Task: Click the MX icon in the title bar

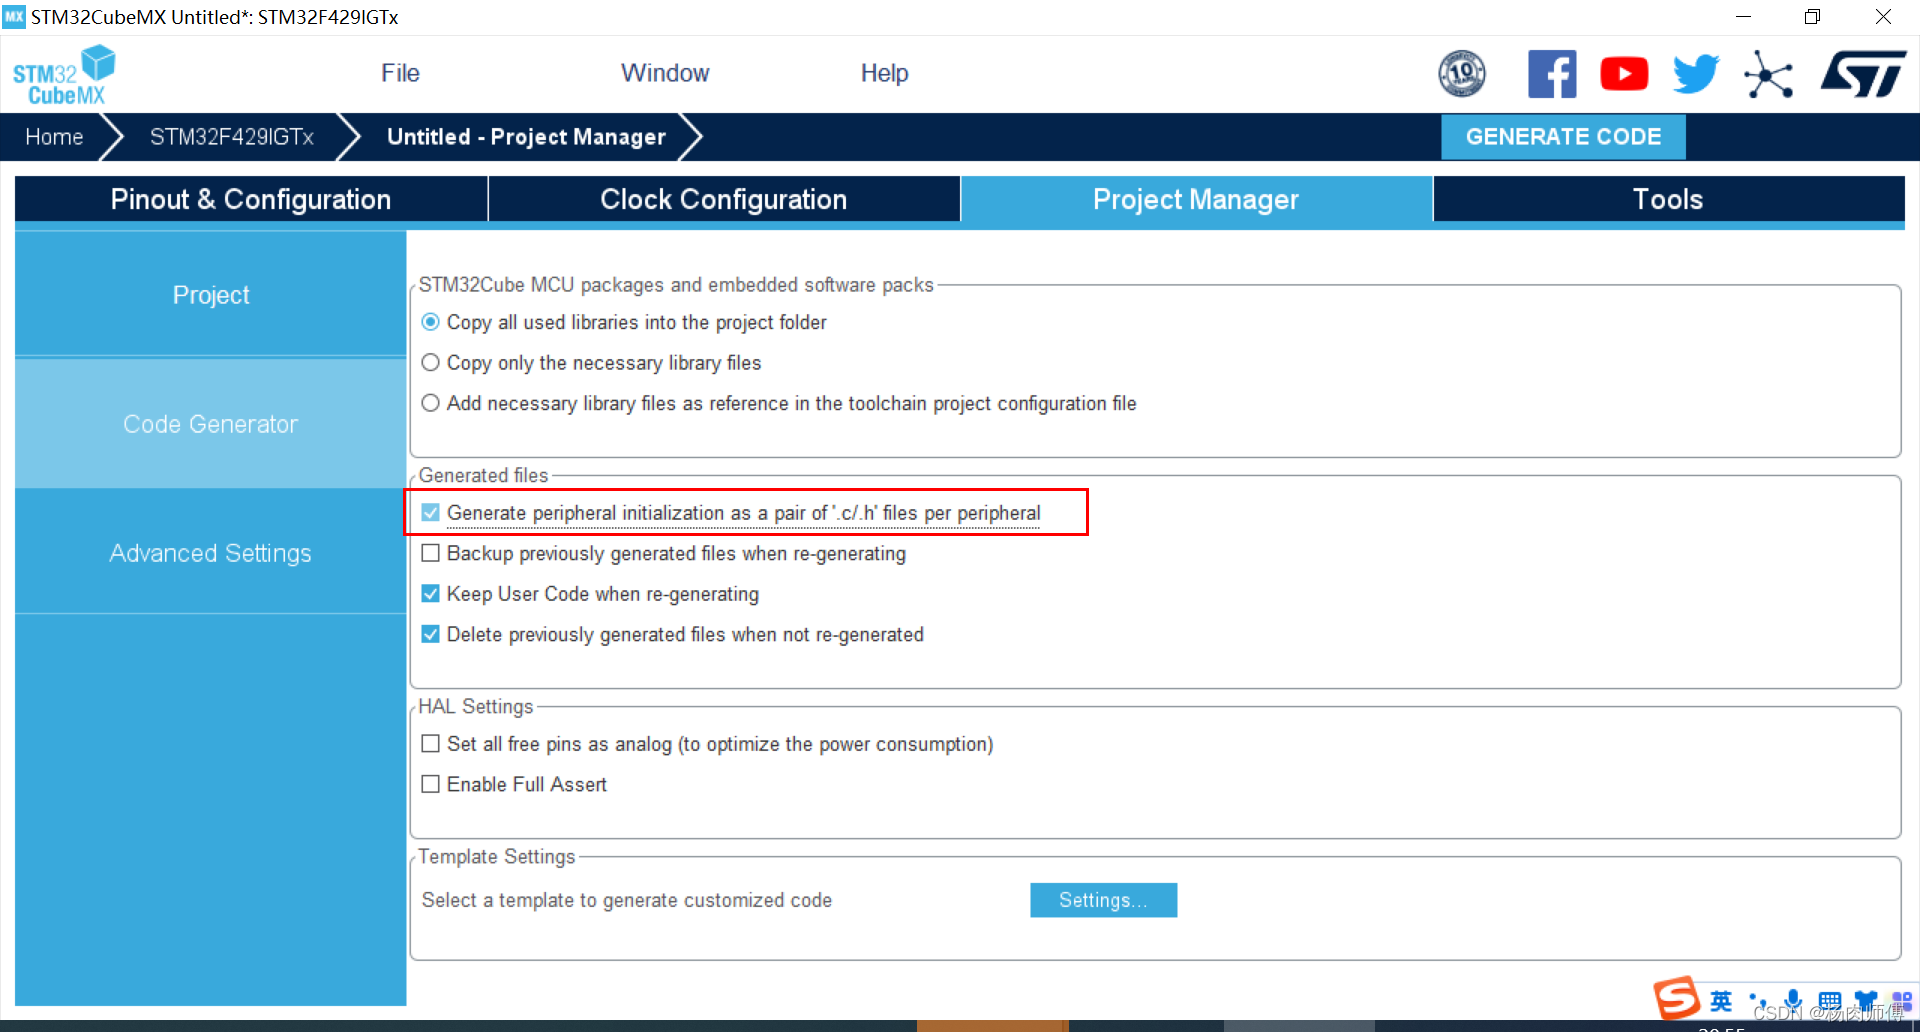Action: pos(14,17)
